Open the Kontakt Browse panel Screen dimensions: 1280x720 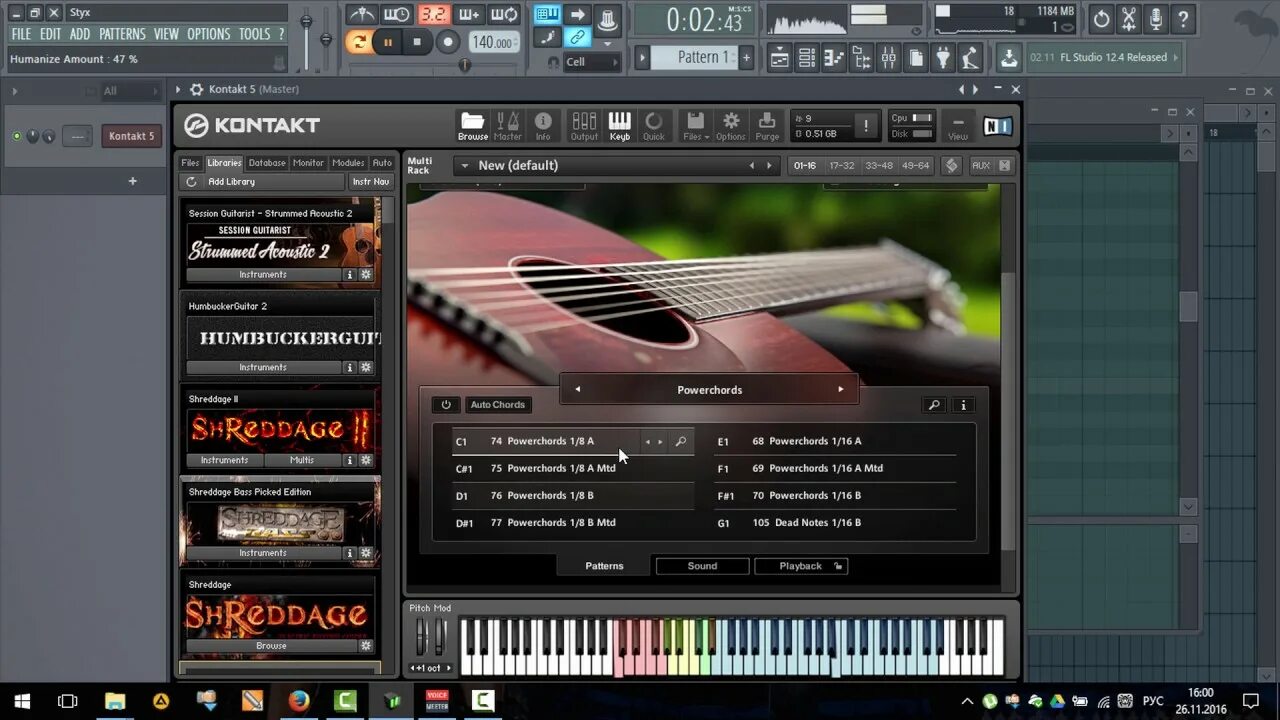(x=472, y=126)
